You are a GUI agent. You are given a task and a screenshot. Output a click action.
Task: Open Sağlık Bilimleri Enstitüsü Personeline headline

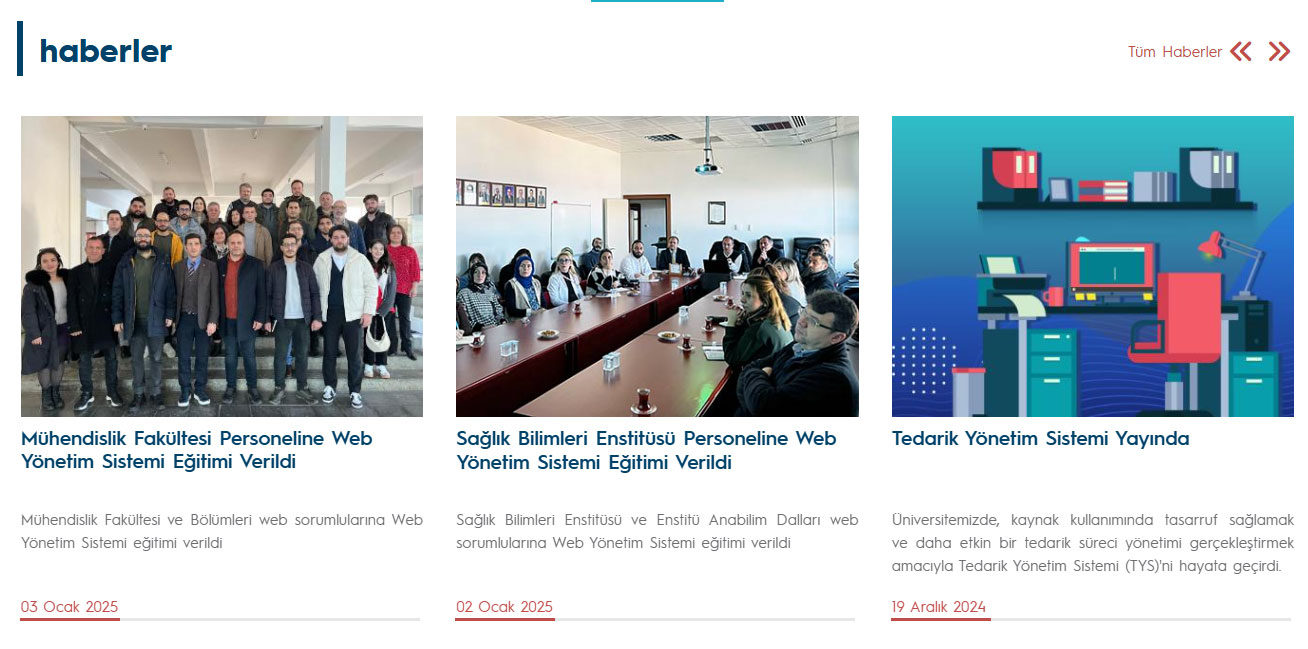646,450
